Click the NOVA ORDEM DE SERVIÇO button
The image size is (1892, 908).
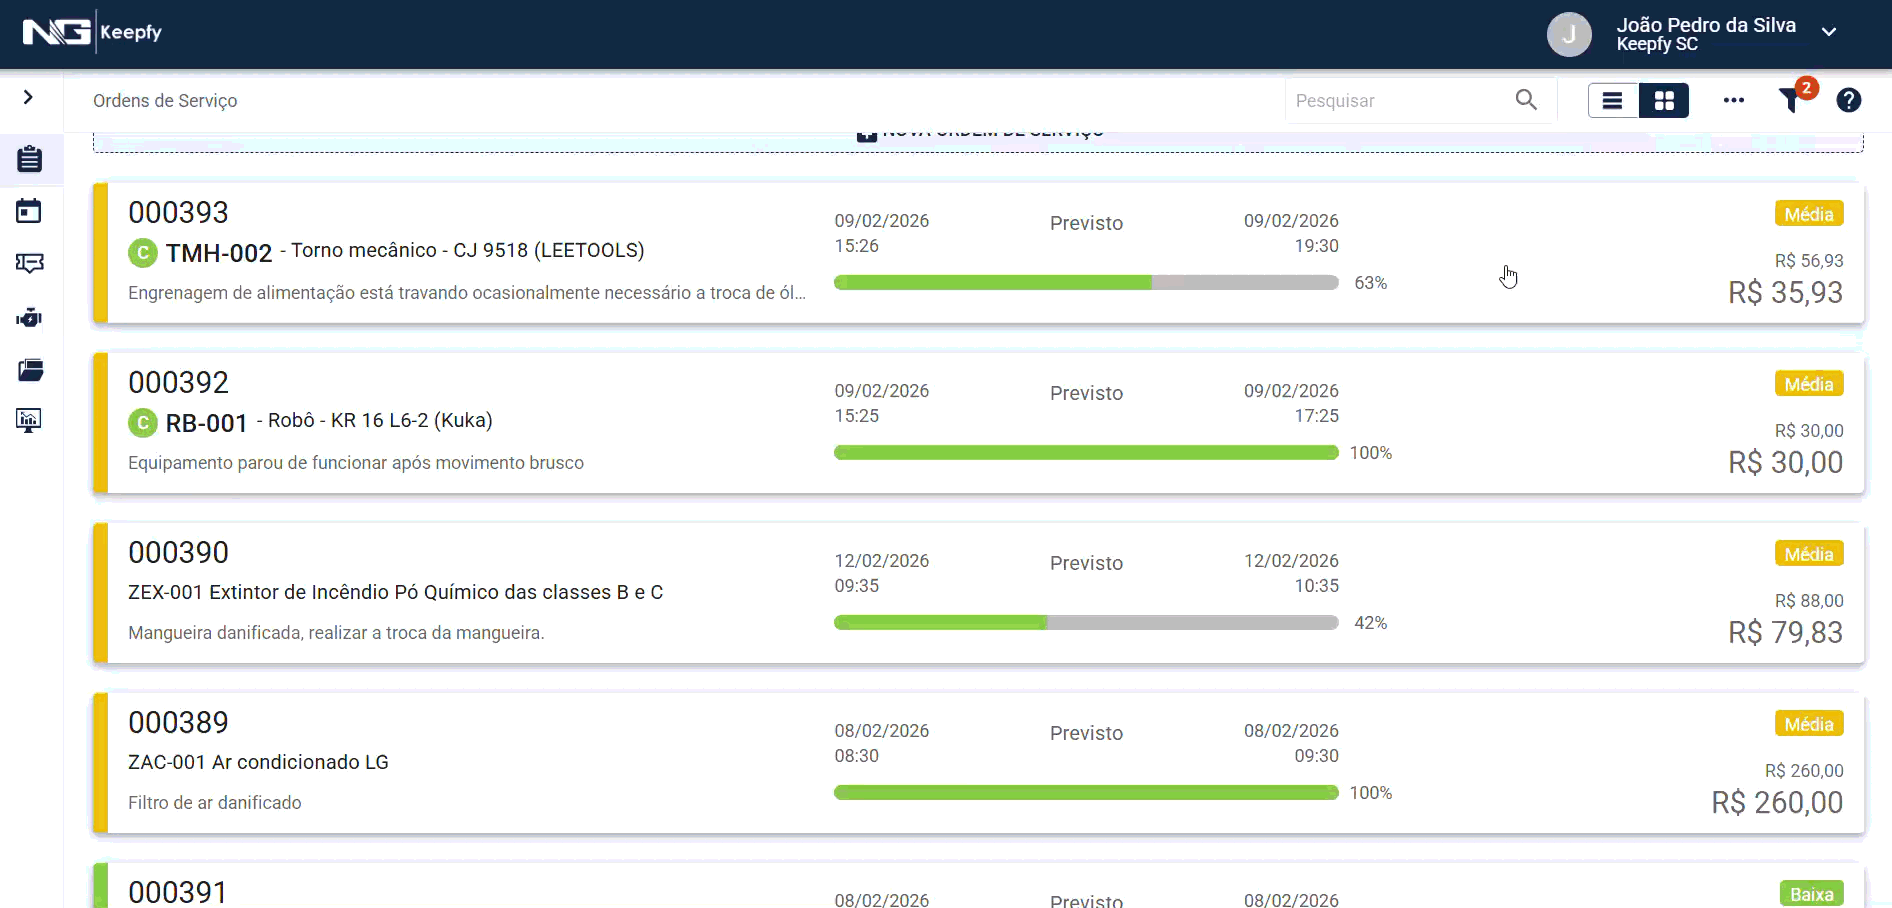(978, 130)
